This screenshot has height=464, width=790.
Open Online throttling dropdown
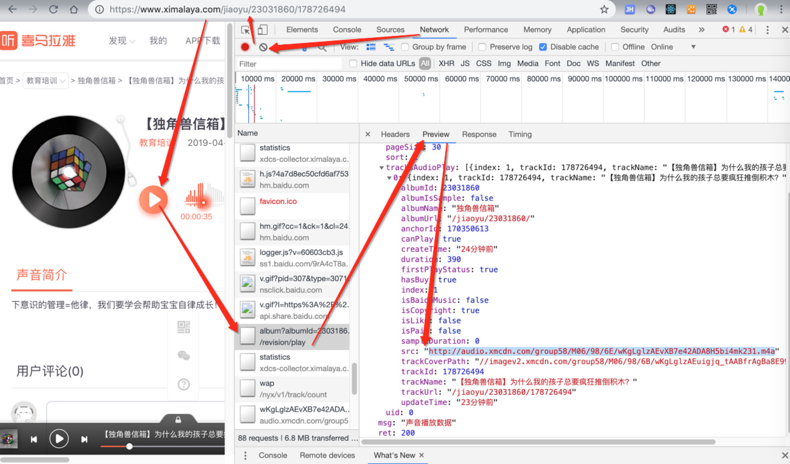[x=673, y=47]
